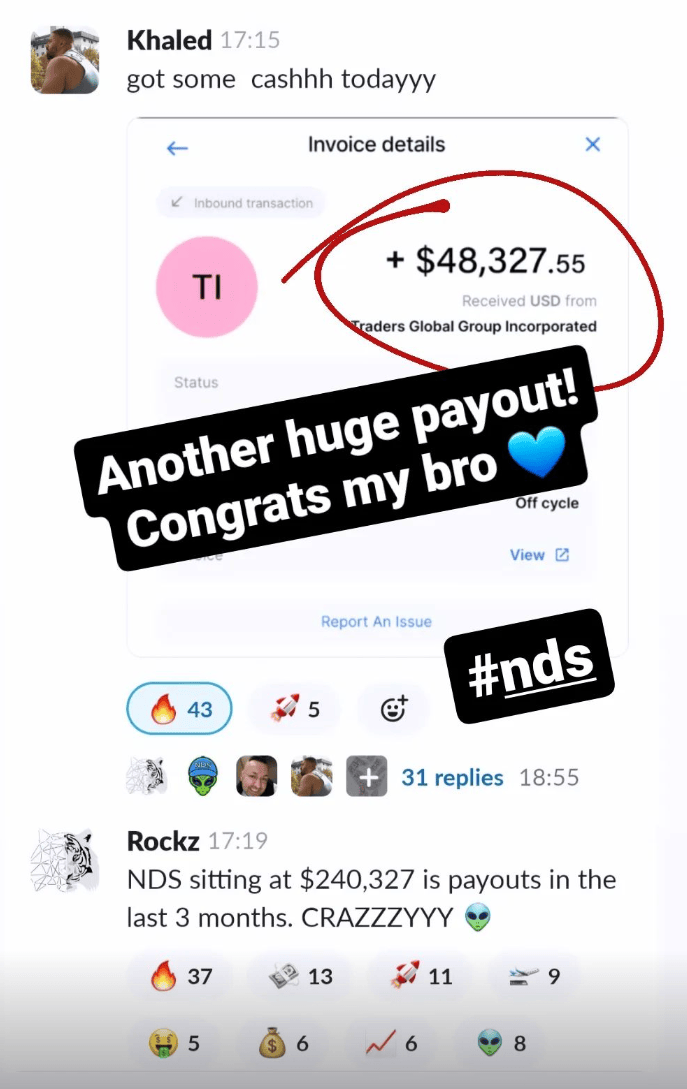Click Report An Issue link

pos(376,622)
